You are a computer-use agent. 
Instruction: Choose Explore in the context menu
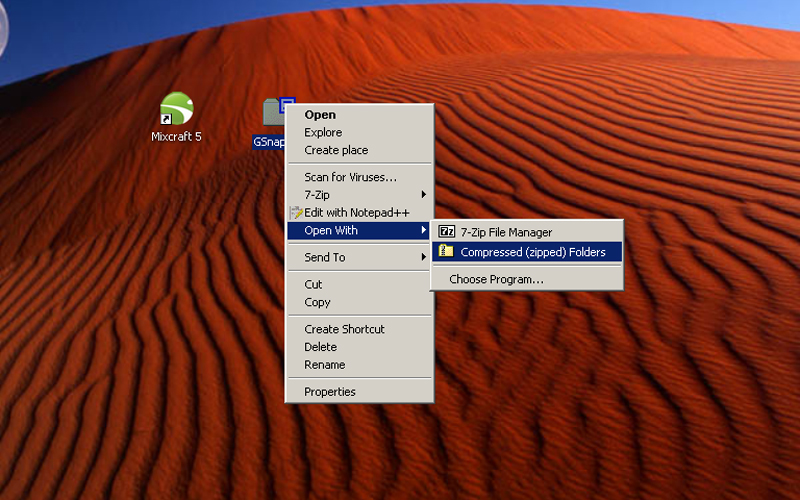pyautogui.click(x=359, y=133)
